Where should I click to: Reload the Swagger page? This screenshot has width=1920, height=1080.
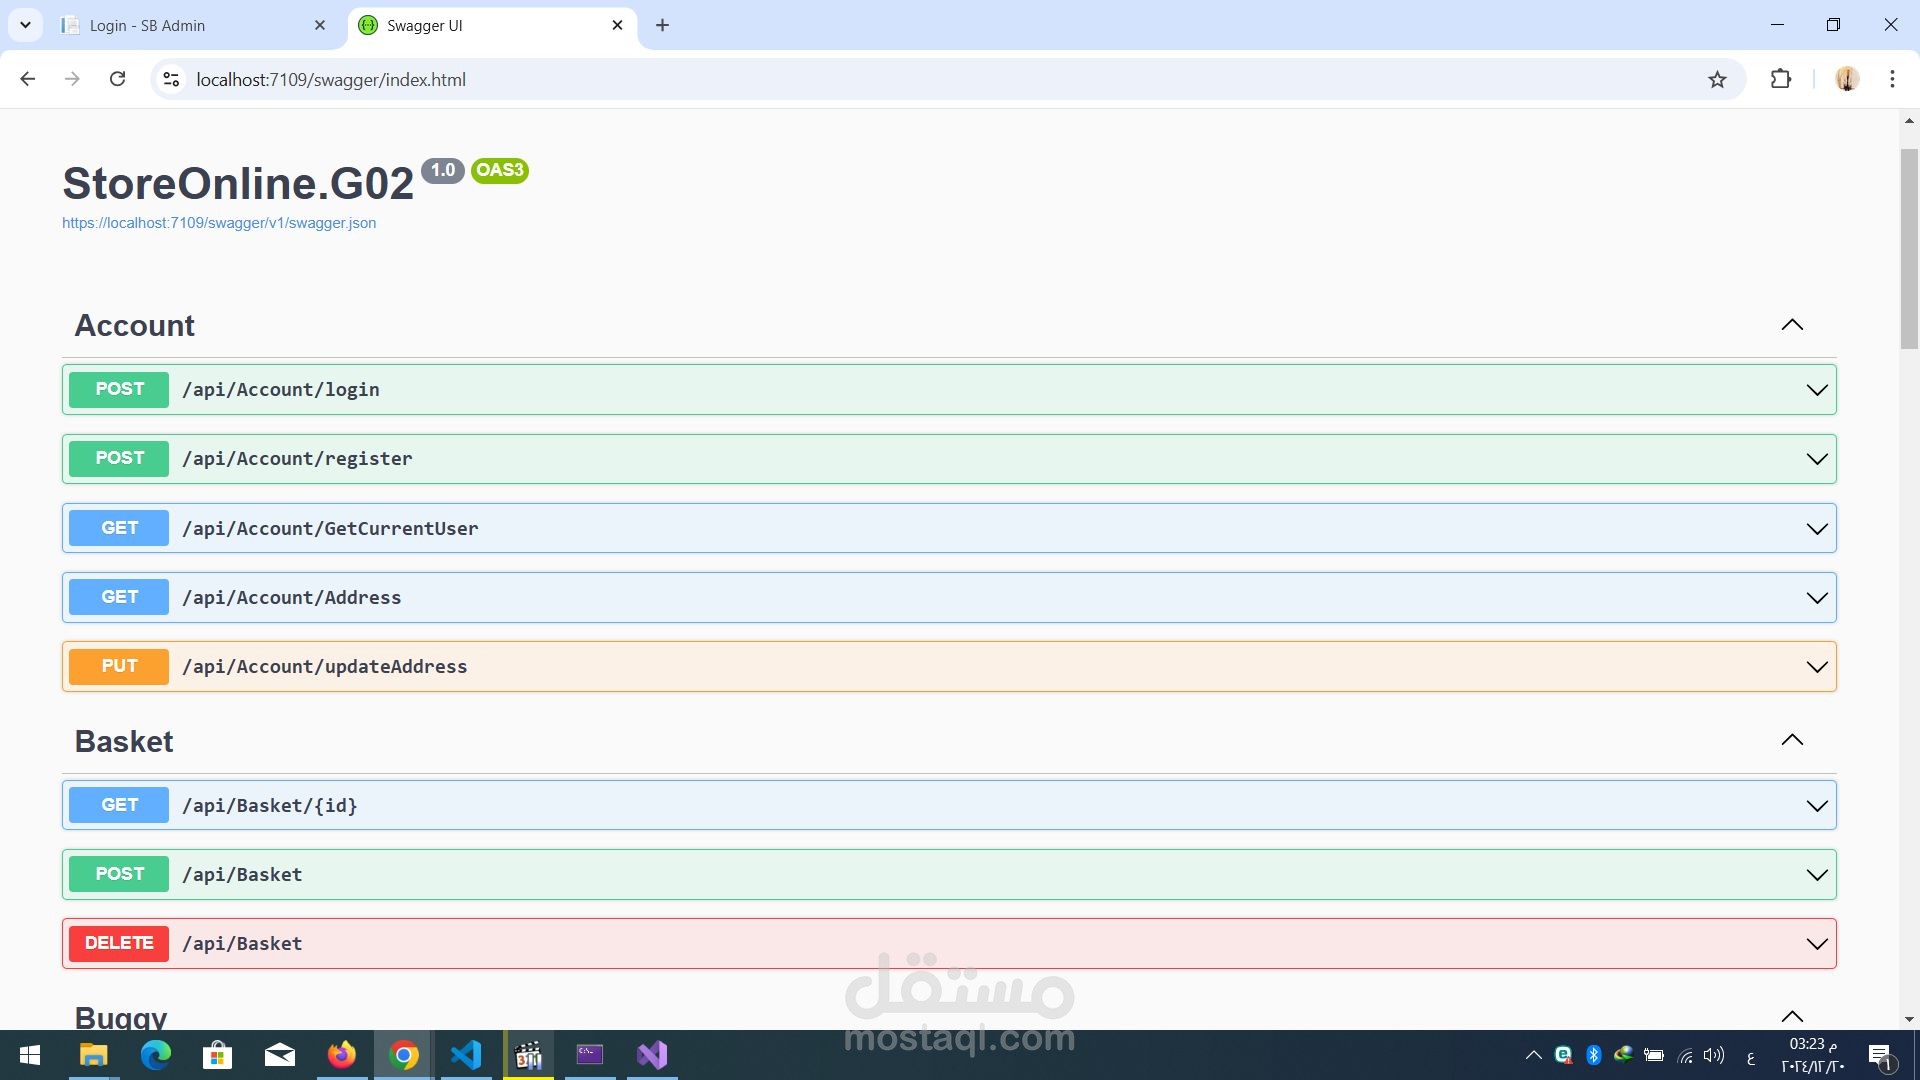117,79
